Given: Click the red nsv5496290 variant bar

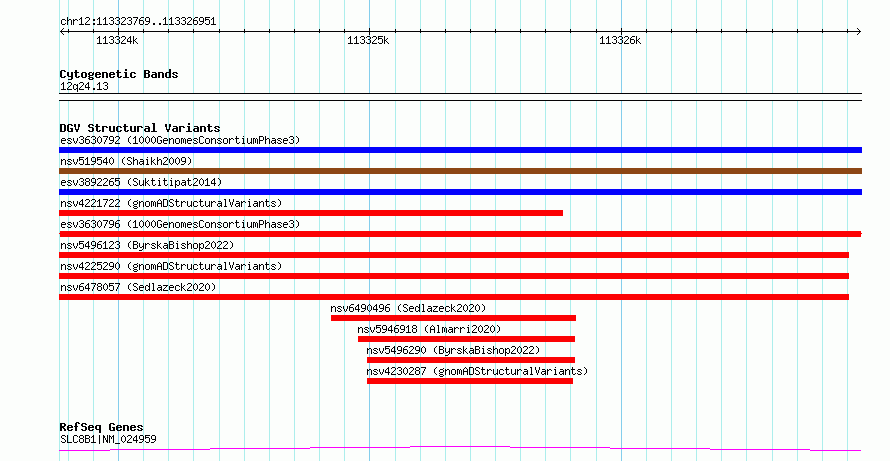Looking at the screenshot, I should pyautogui.click(x=471, y=360).
